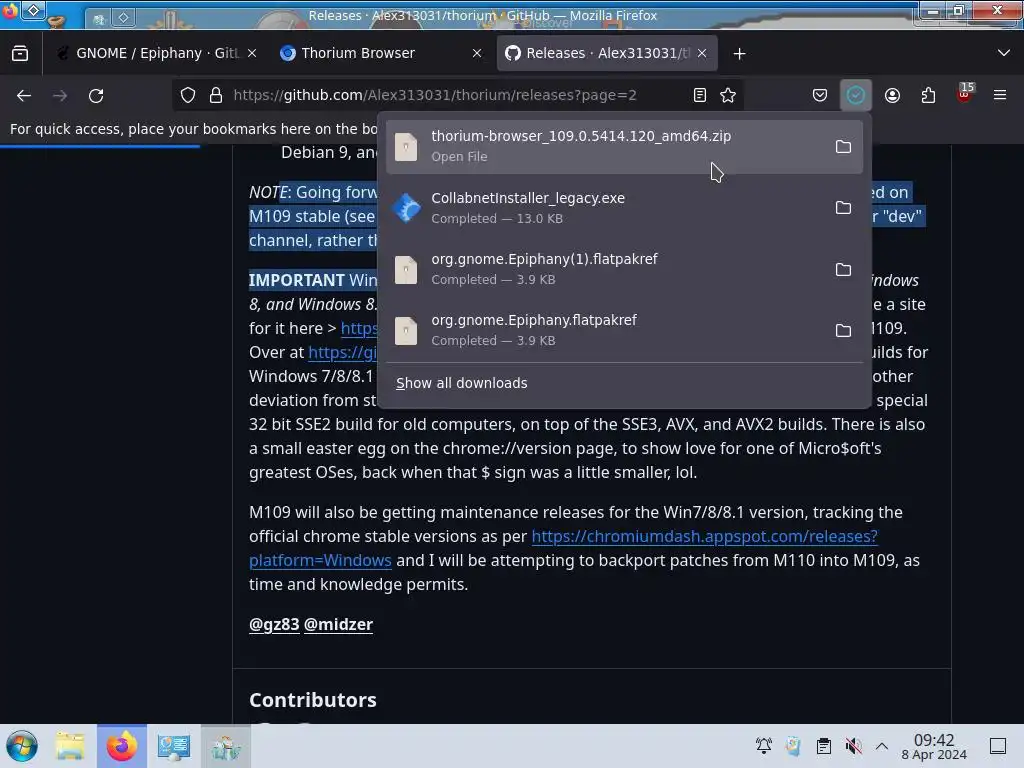Close GNOME / Epiphany tab
This screenshot has height=768, width=1024.
[x=252, y=53]
